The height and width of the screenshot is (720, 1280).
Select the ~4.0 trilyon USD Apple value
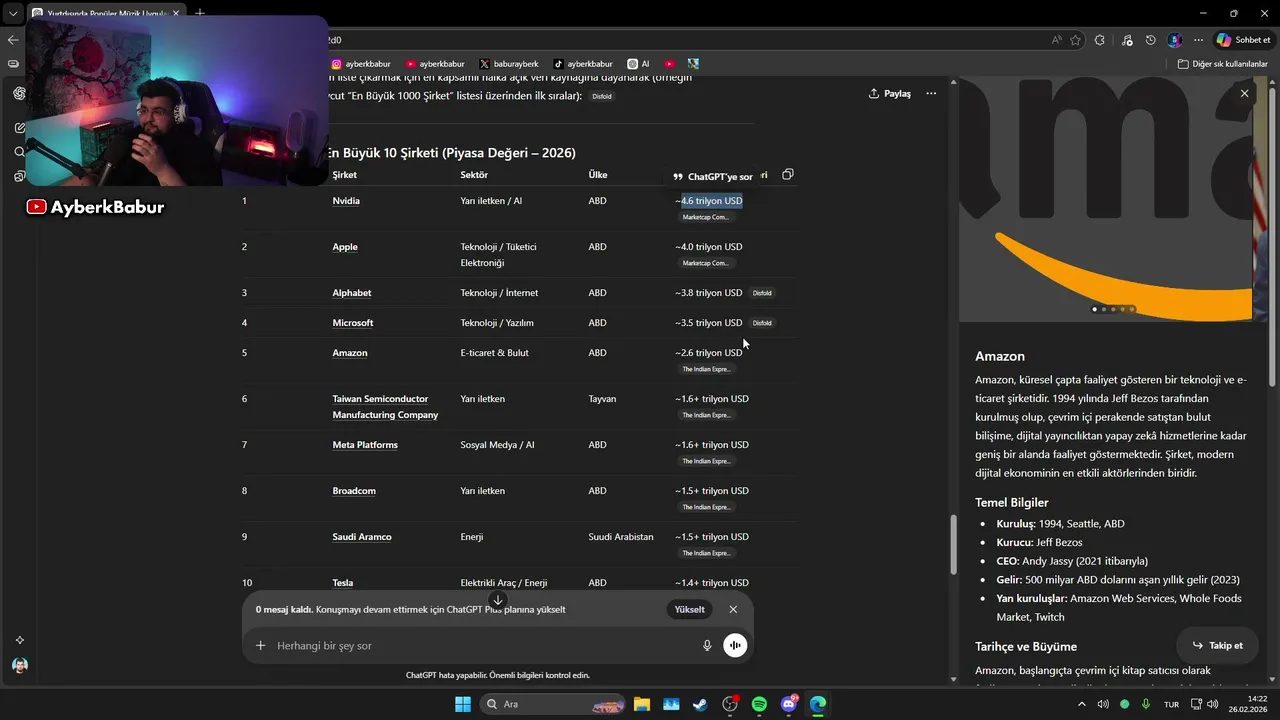[709, 247]
